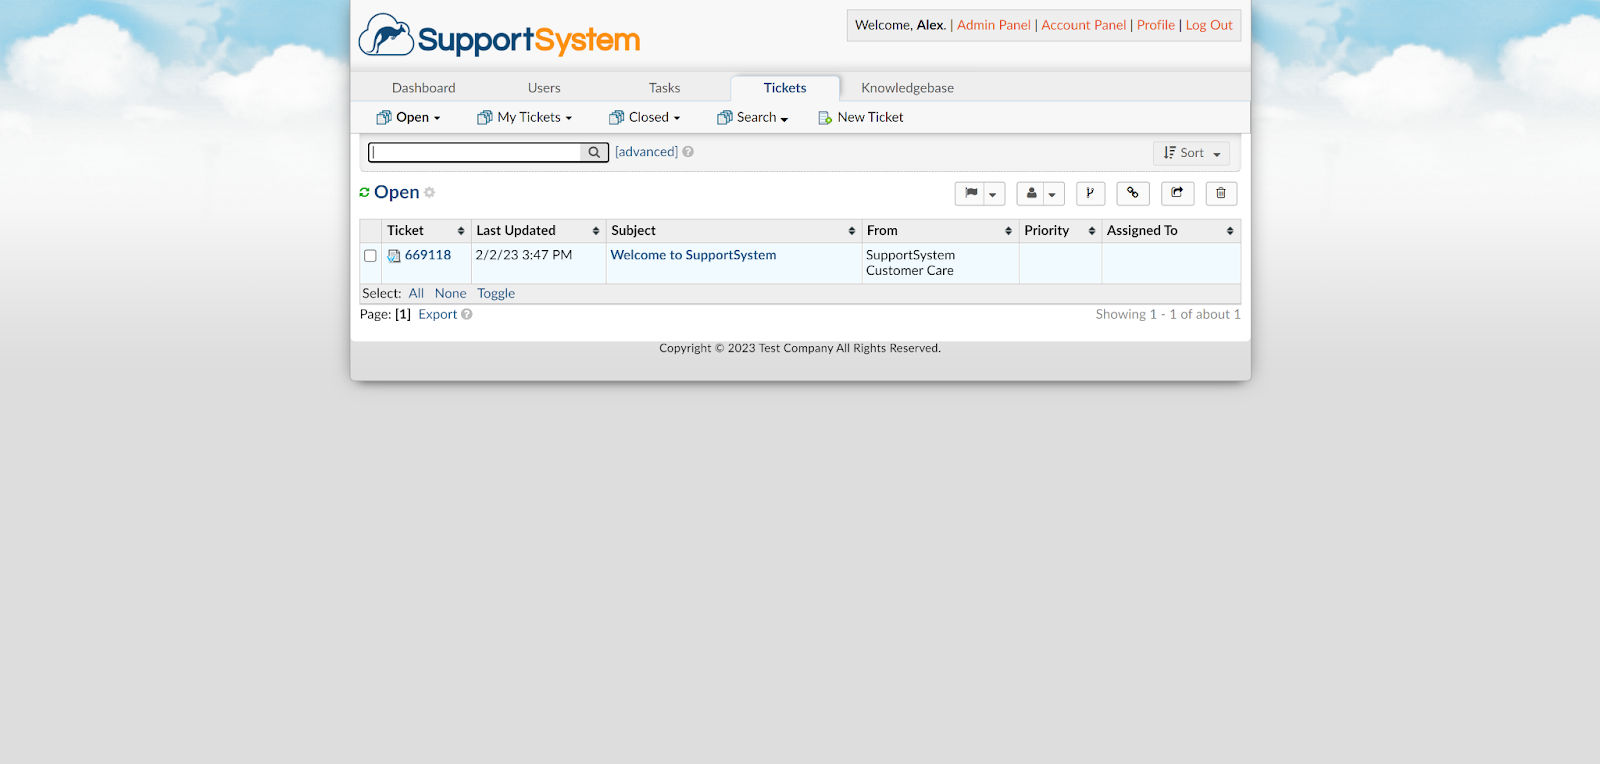Click the magnifier search button
The height and width of the screenshot is (764, 1600).
click(x=594, y=152)
